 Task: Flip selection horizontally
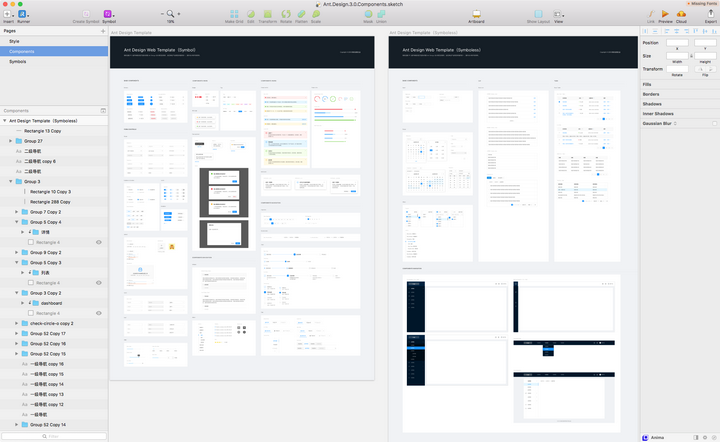pyautogui.click(x=701, y=69)
